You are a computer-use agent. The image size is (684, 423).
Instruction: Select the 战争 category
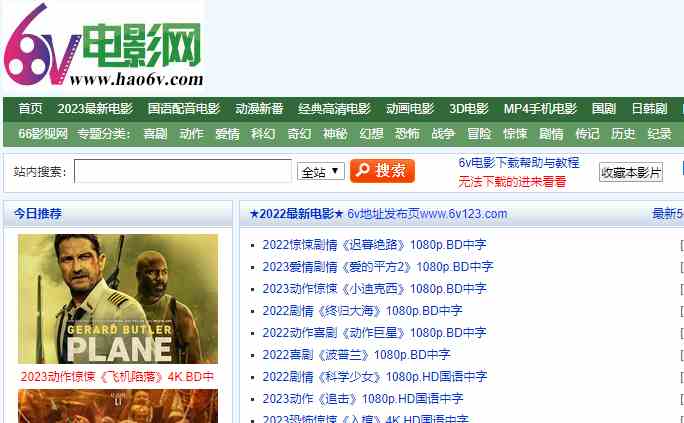point(443,133)
